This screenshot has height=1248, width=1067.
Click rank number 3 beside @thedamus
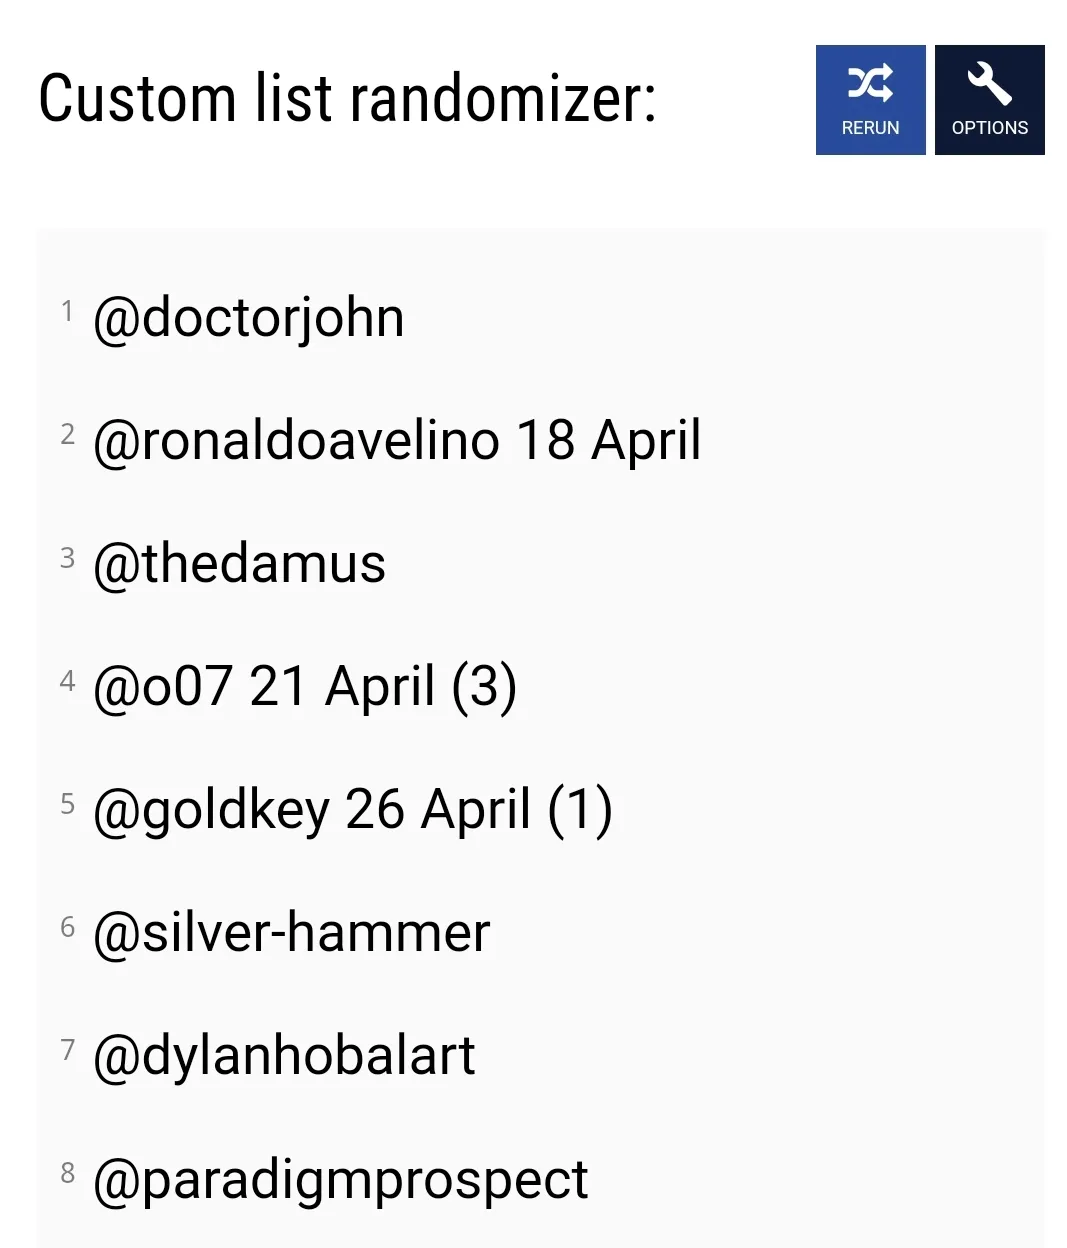tap(67, 557)
